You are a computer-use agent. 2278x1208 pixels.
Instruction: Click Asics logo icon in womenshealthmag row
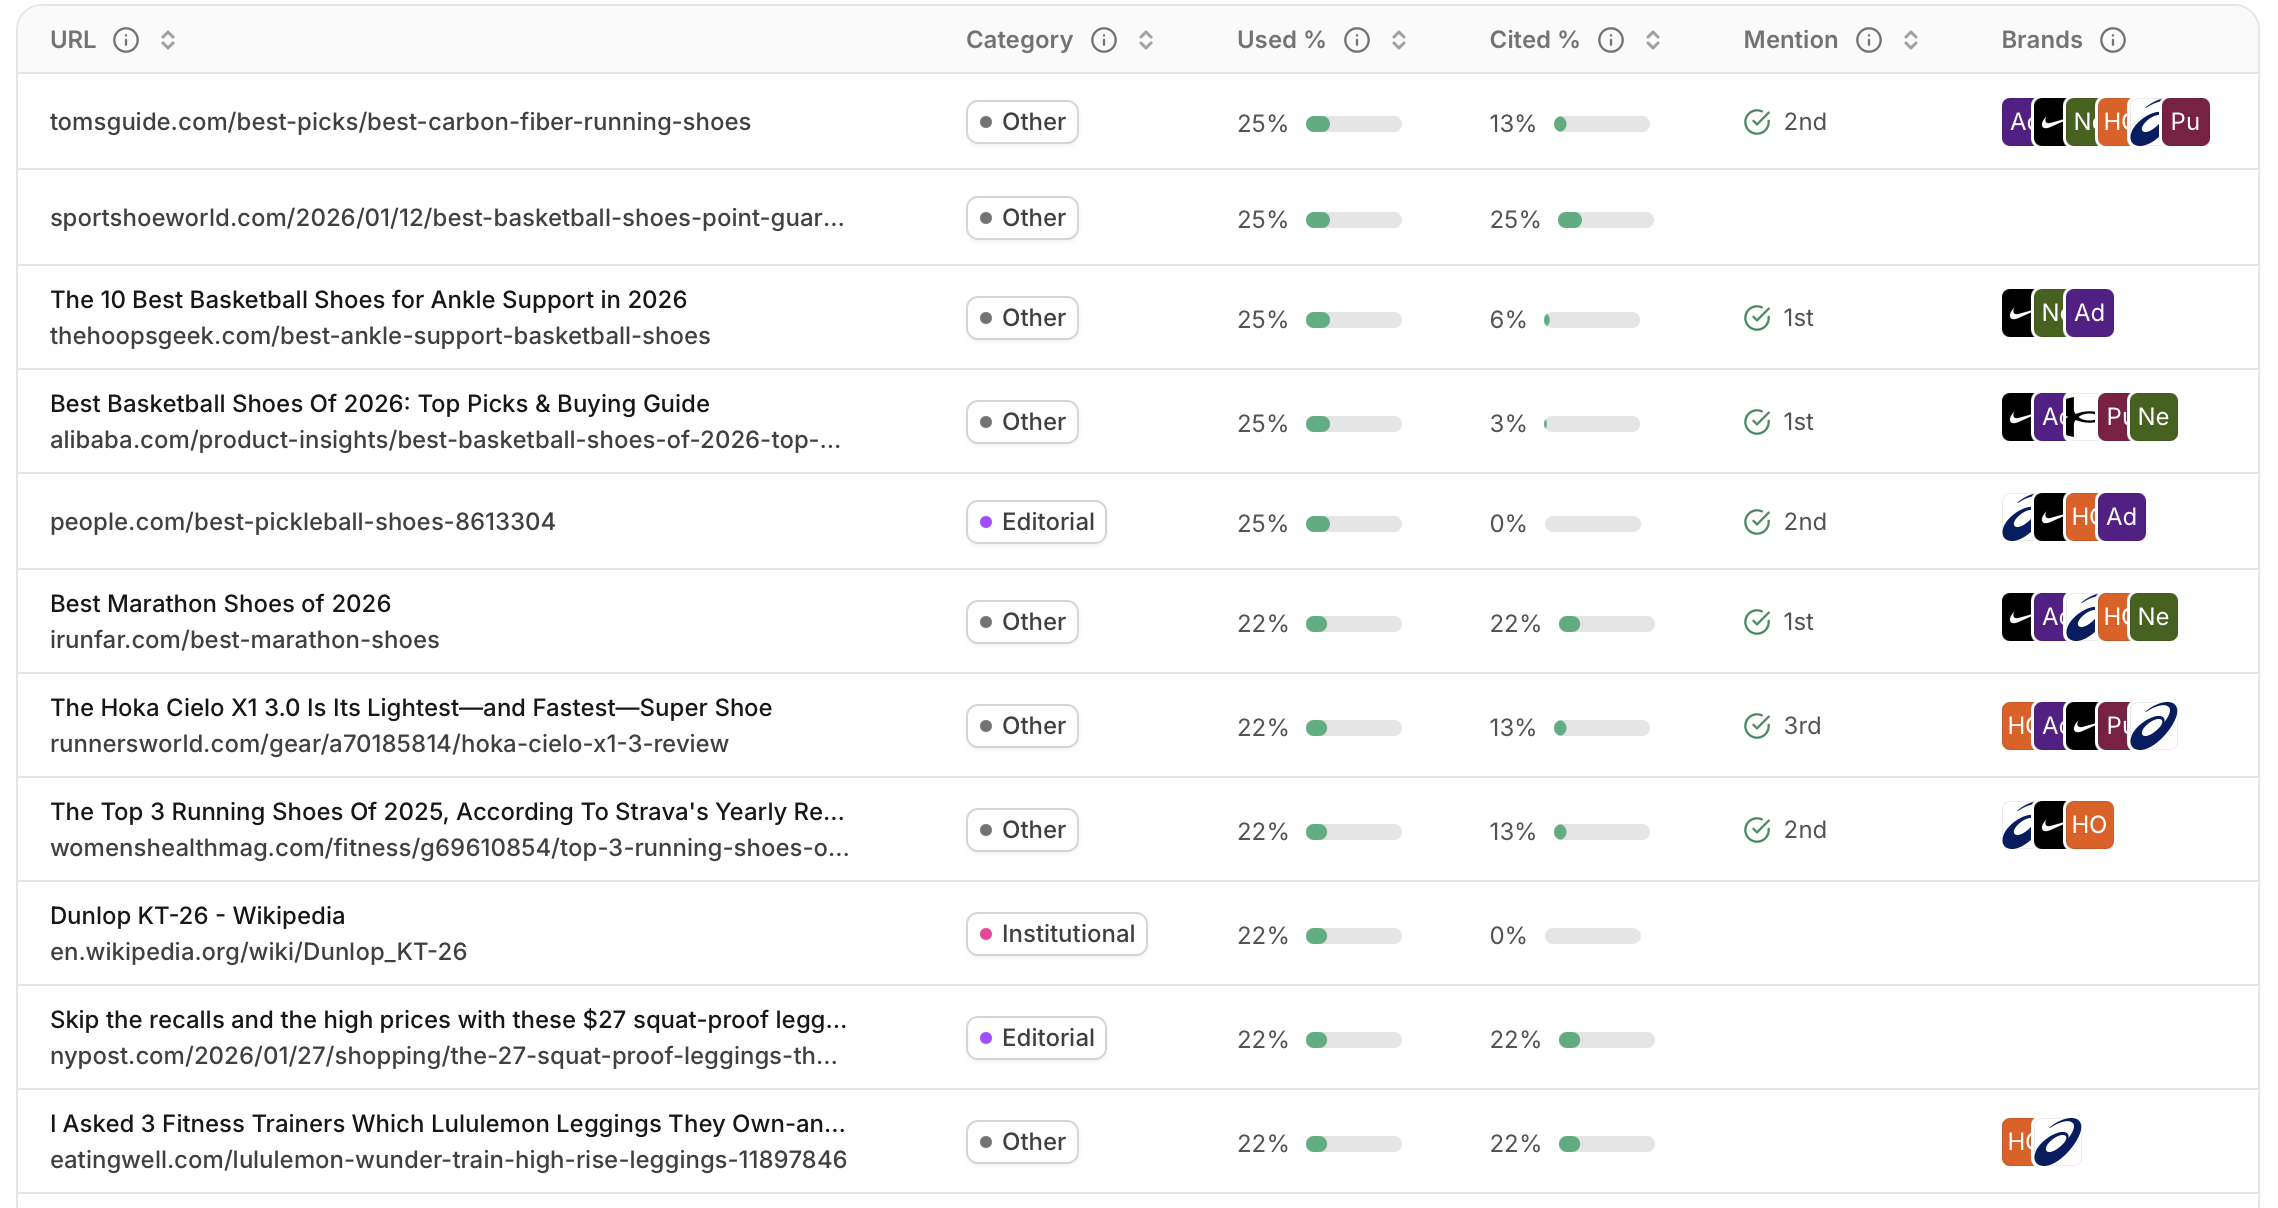point(2018,825)
